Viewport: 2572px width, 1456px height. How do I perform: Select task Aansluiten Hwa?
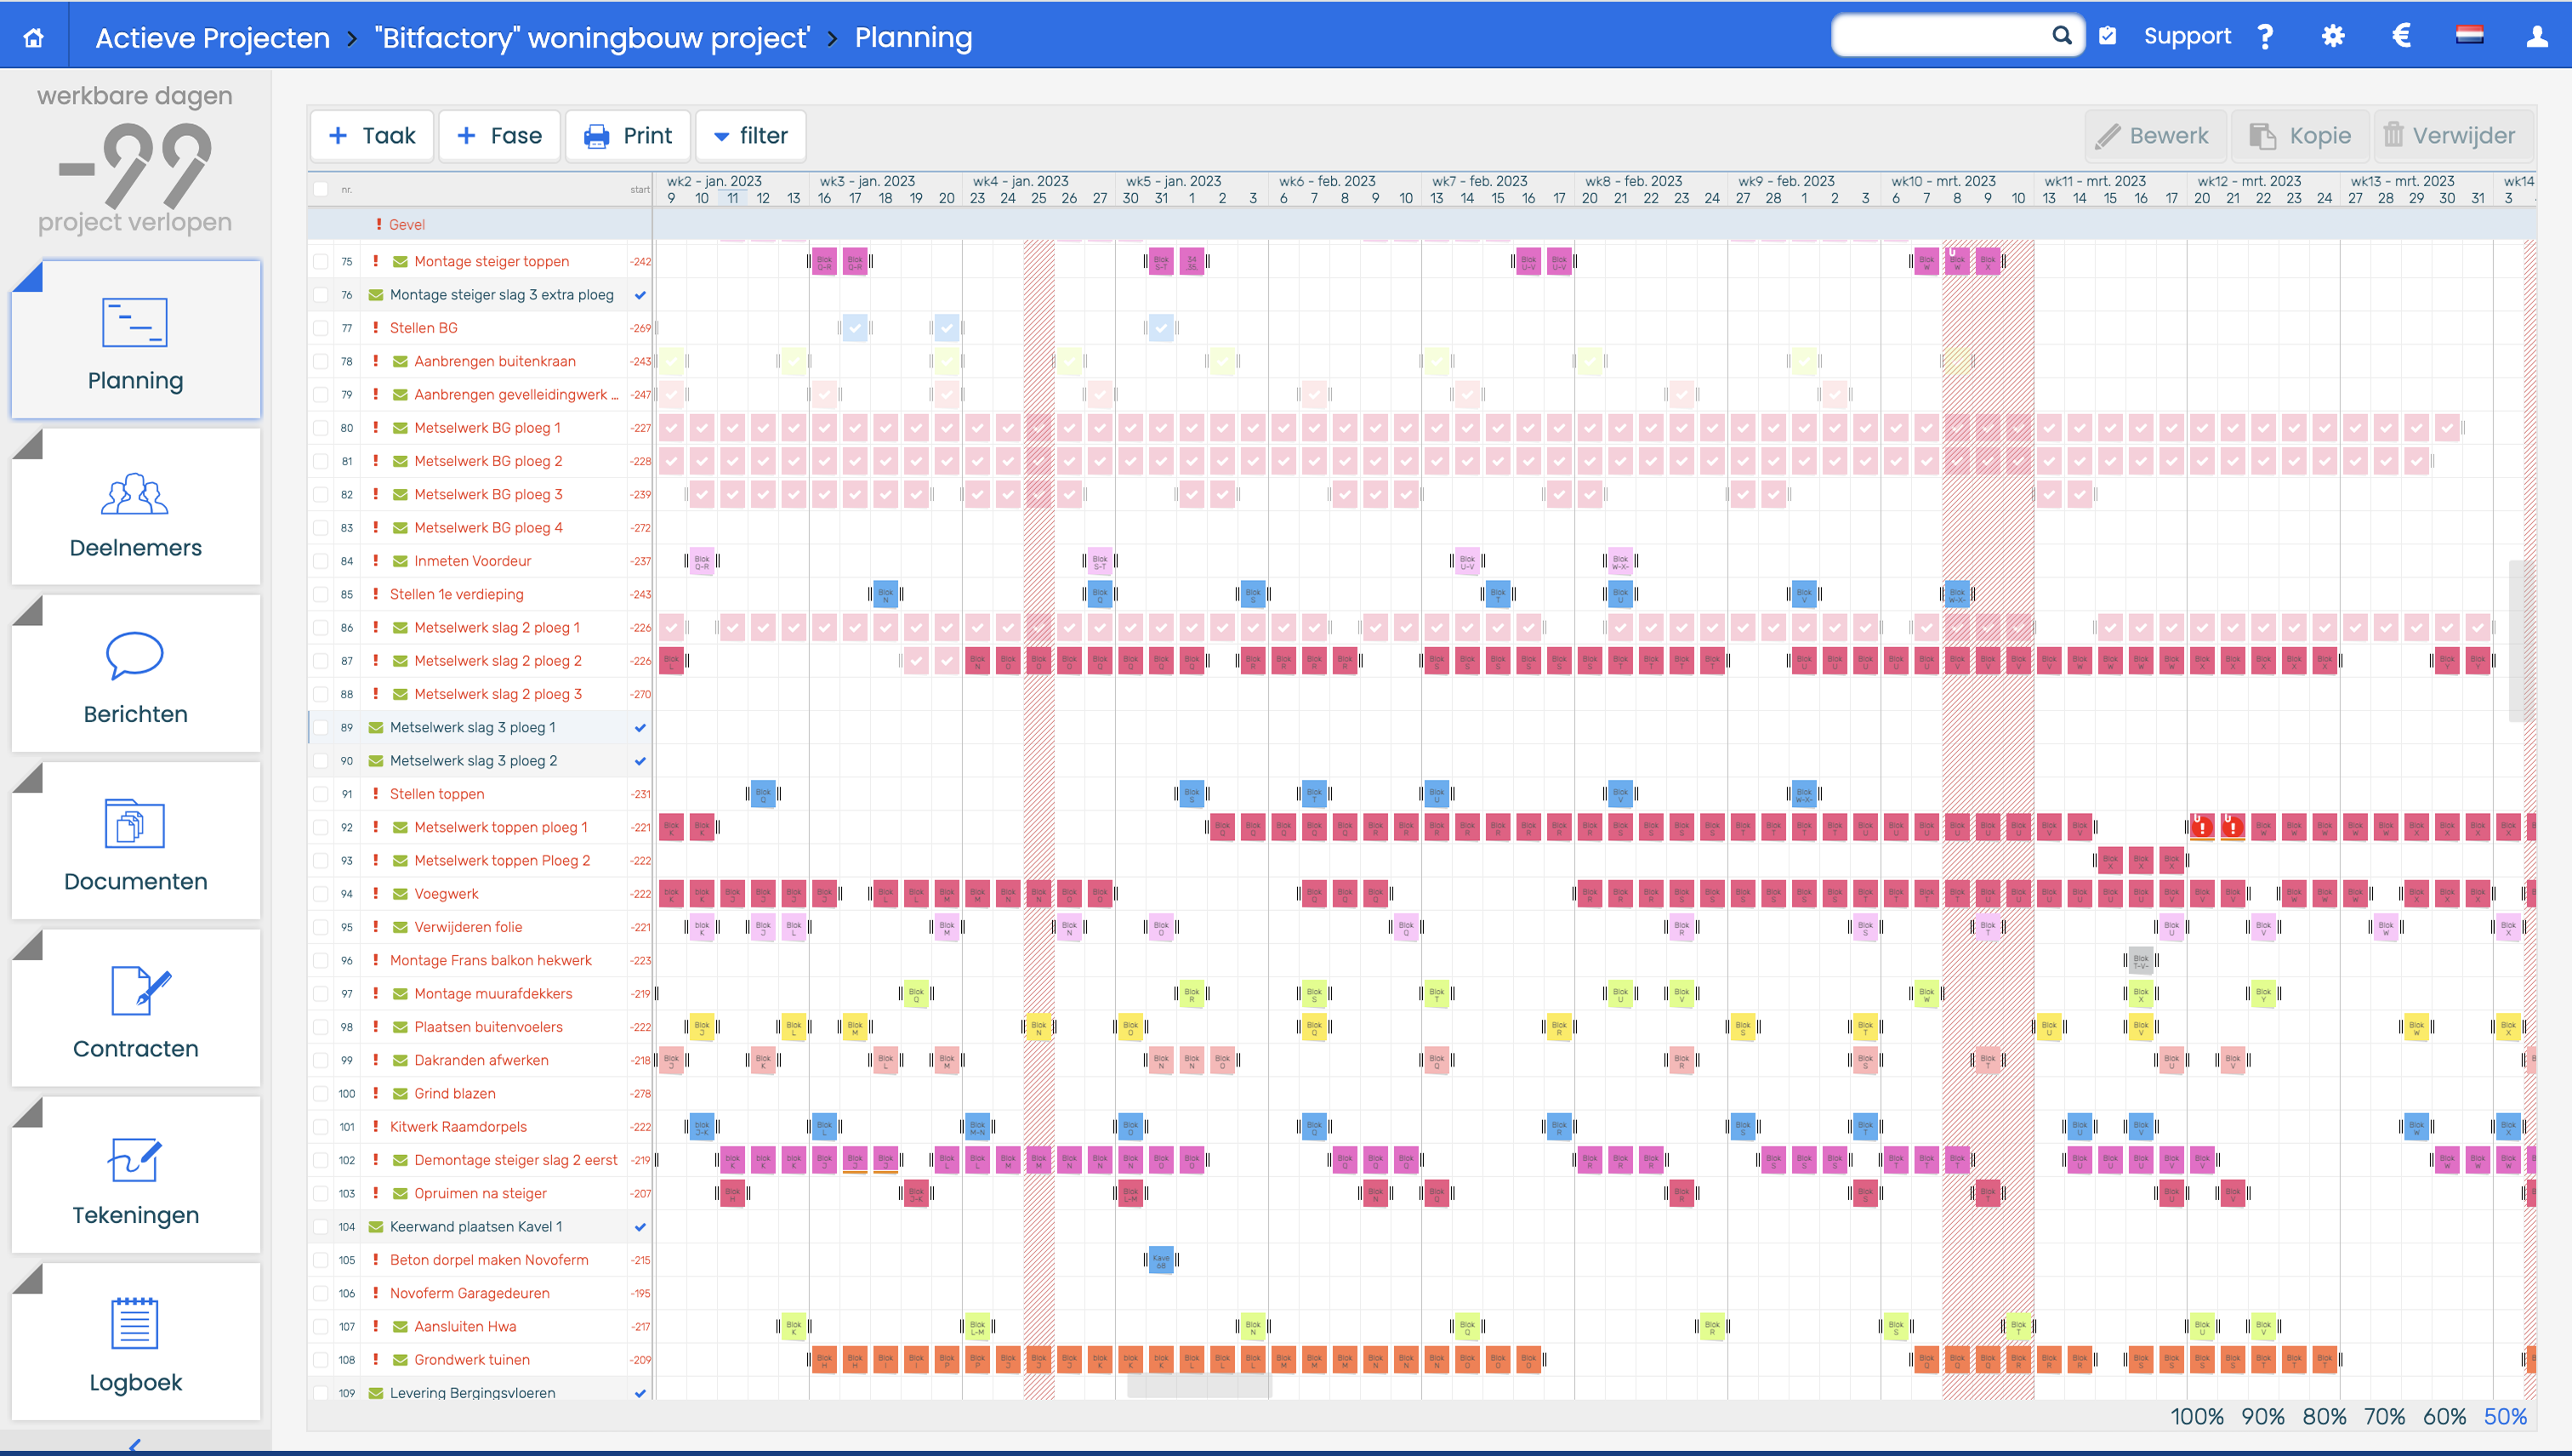[x=465, y=1327]
